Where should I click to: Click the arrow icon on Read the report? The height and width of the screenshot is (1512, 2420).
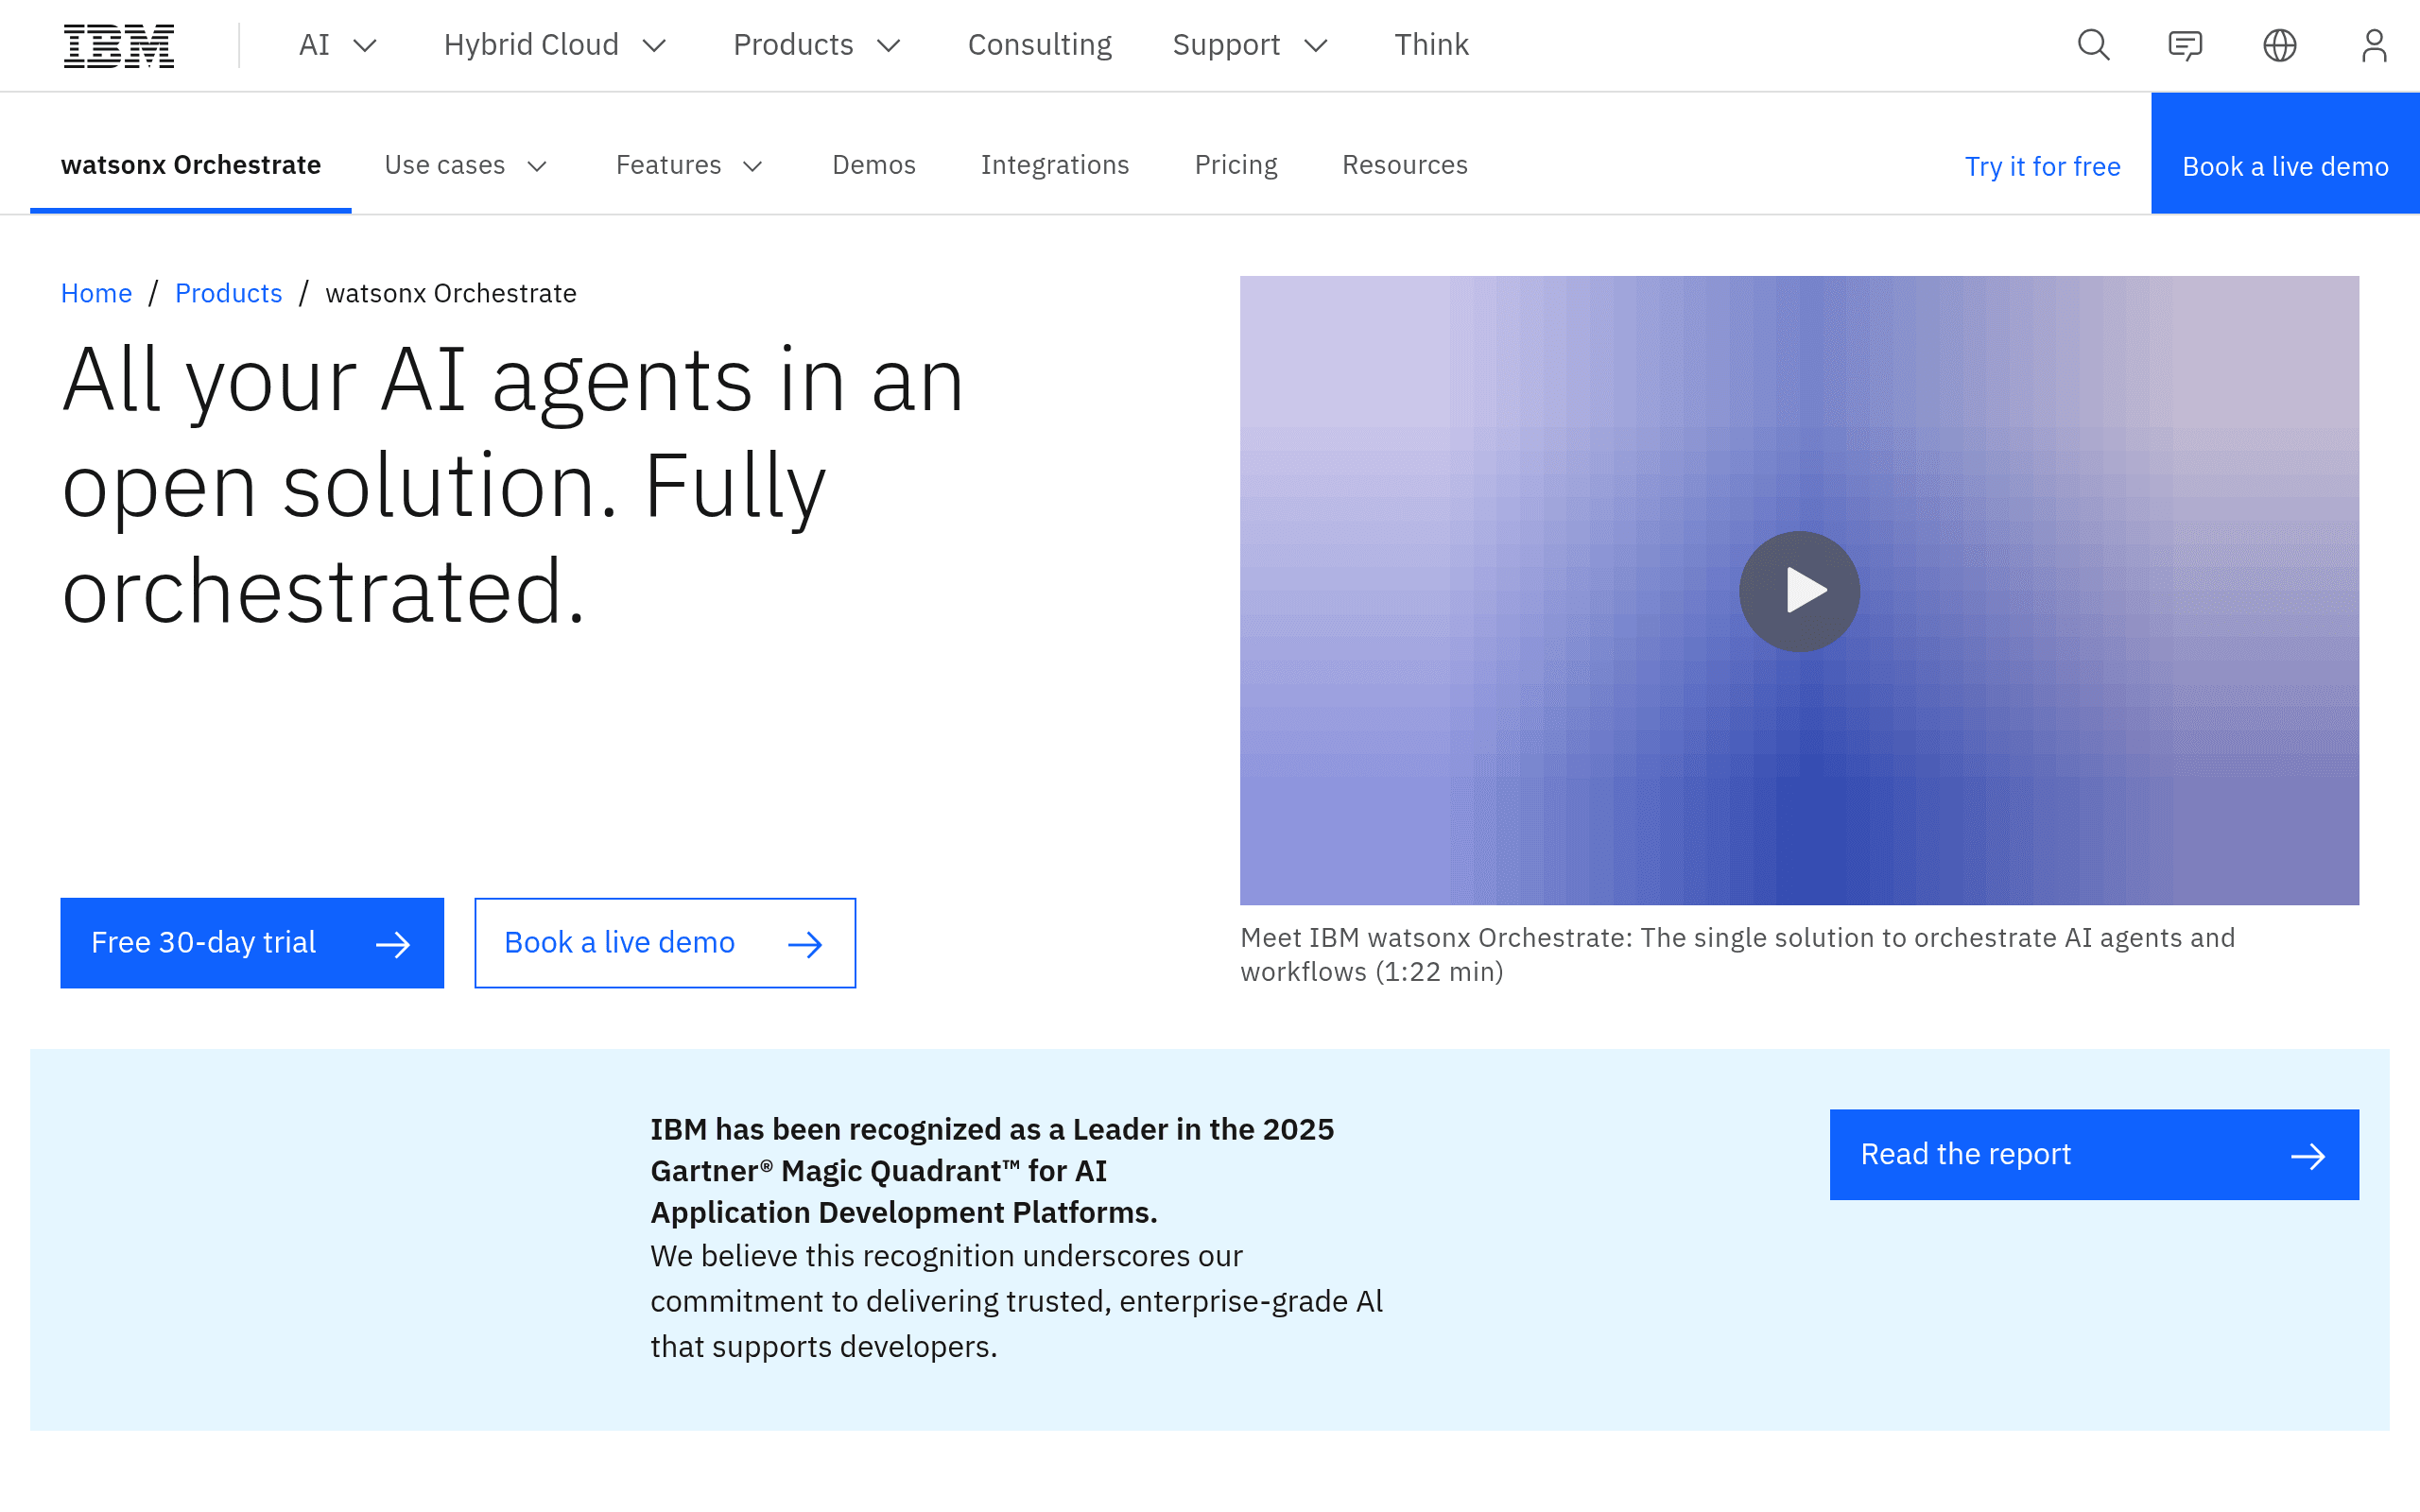[x=2308, y=1156]
